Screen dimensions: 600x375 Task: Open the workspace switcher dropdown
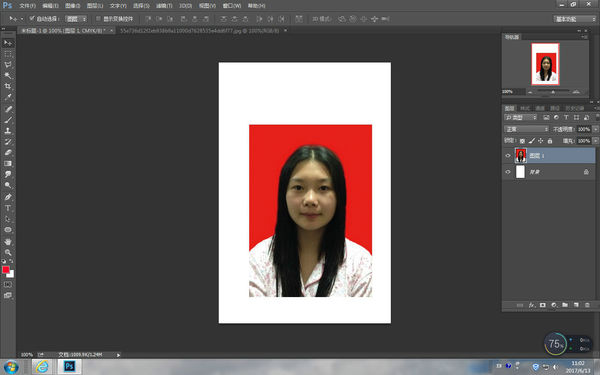[x=575, y=19]
